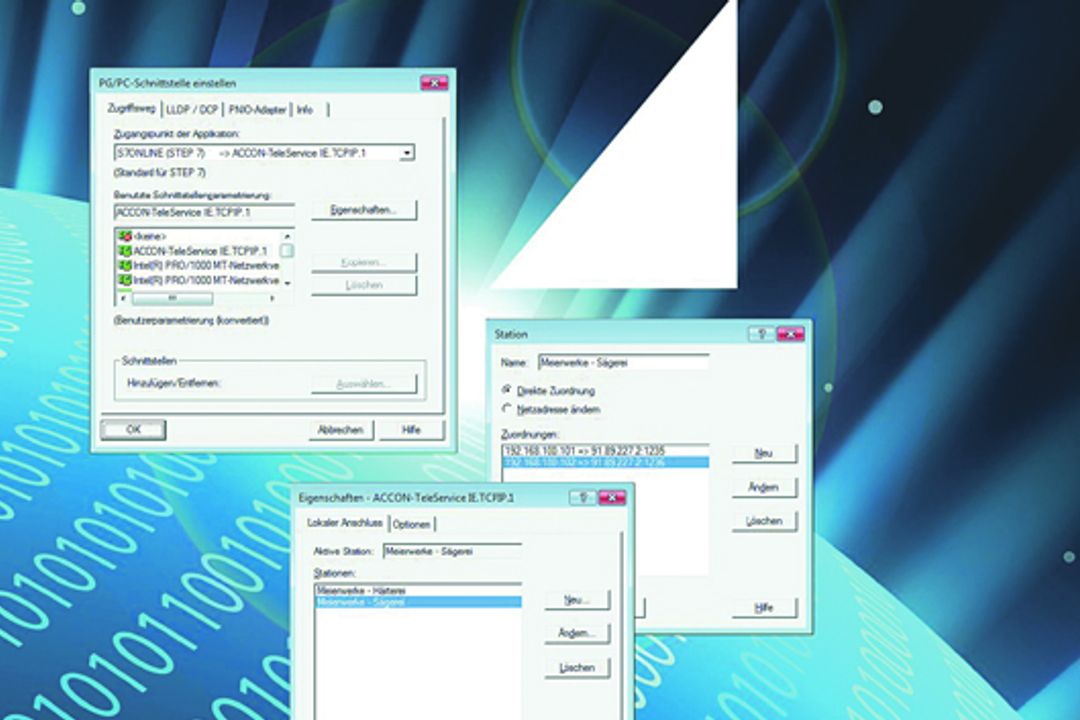Click Ändern in the Station dialog
1080x720 pixels.
(x=764, y=487)
